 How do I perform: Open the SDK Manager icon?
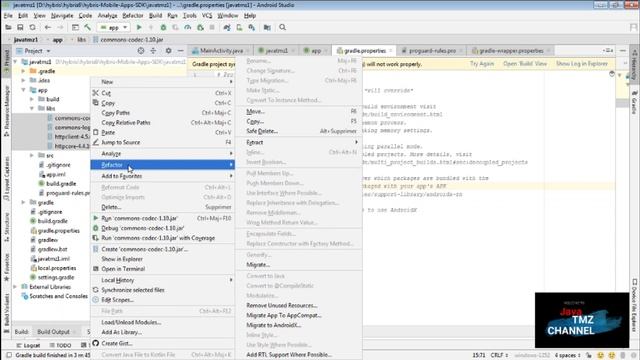point(251,27)
